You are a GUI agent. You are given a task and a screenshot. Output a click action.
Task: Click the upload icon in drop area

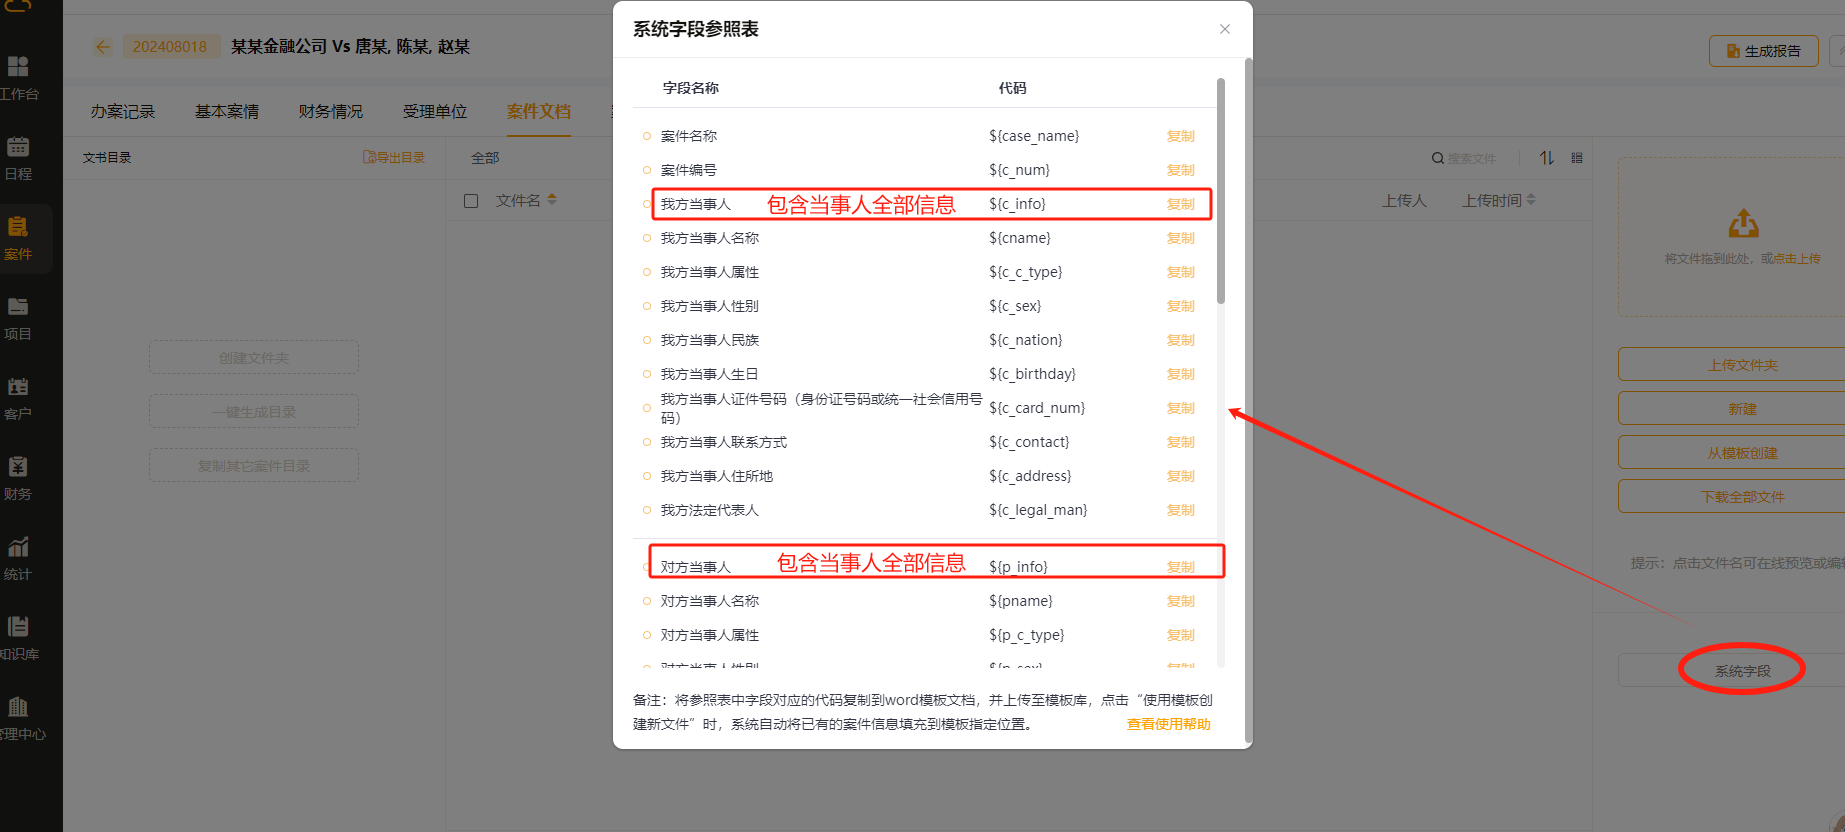click(1743, 223)
